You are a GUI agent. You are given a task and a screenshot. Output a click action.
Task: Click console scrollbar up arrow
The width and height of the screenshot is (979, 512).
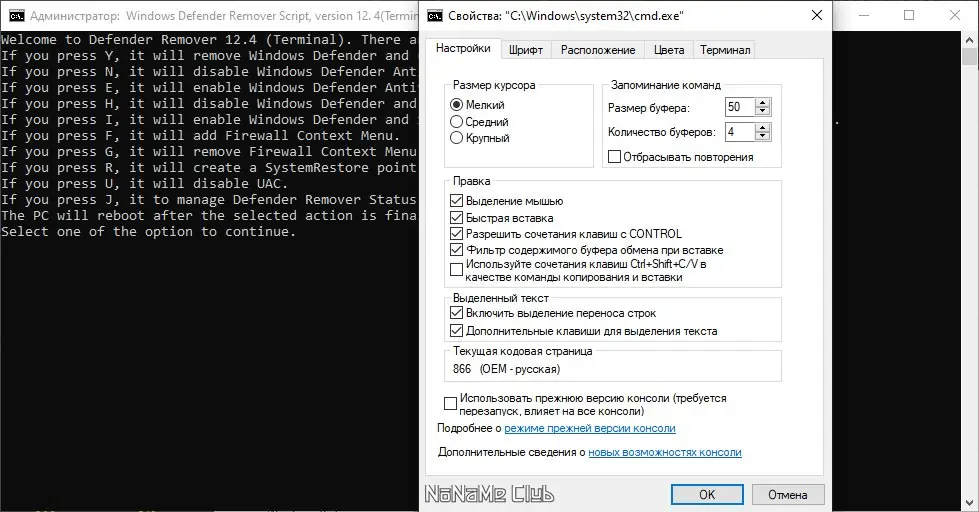970,40
